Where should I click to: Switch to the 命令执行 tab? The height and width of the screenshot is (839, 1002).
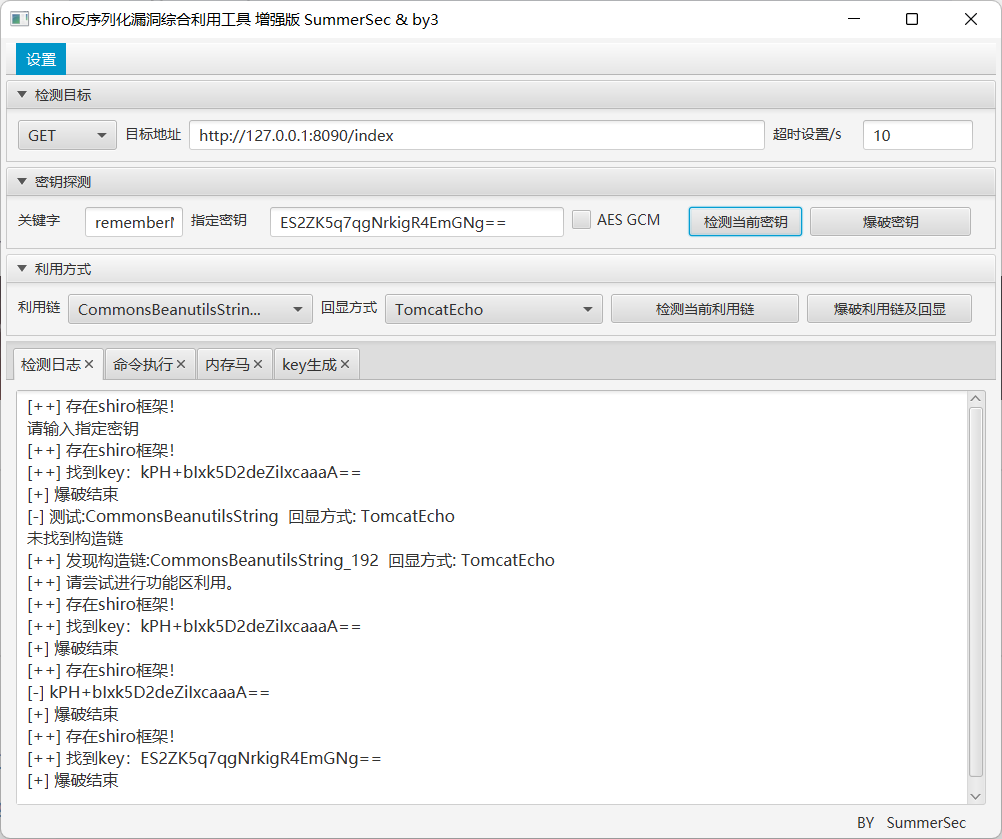[x=143, y=364]
